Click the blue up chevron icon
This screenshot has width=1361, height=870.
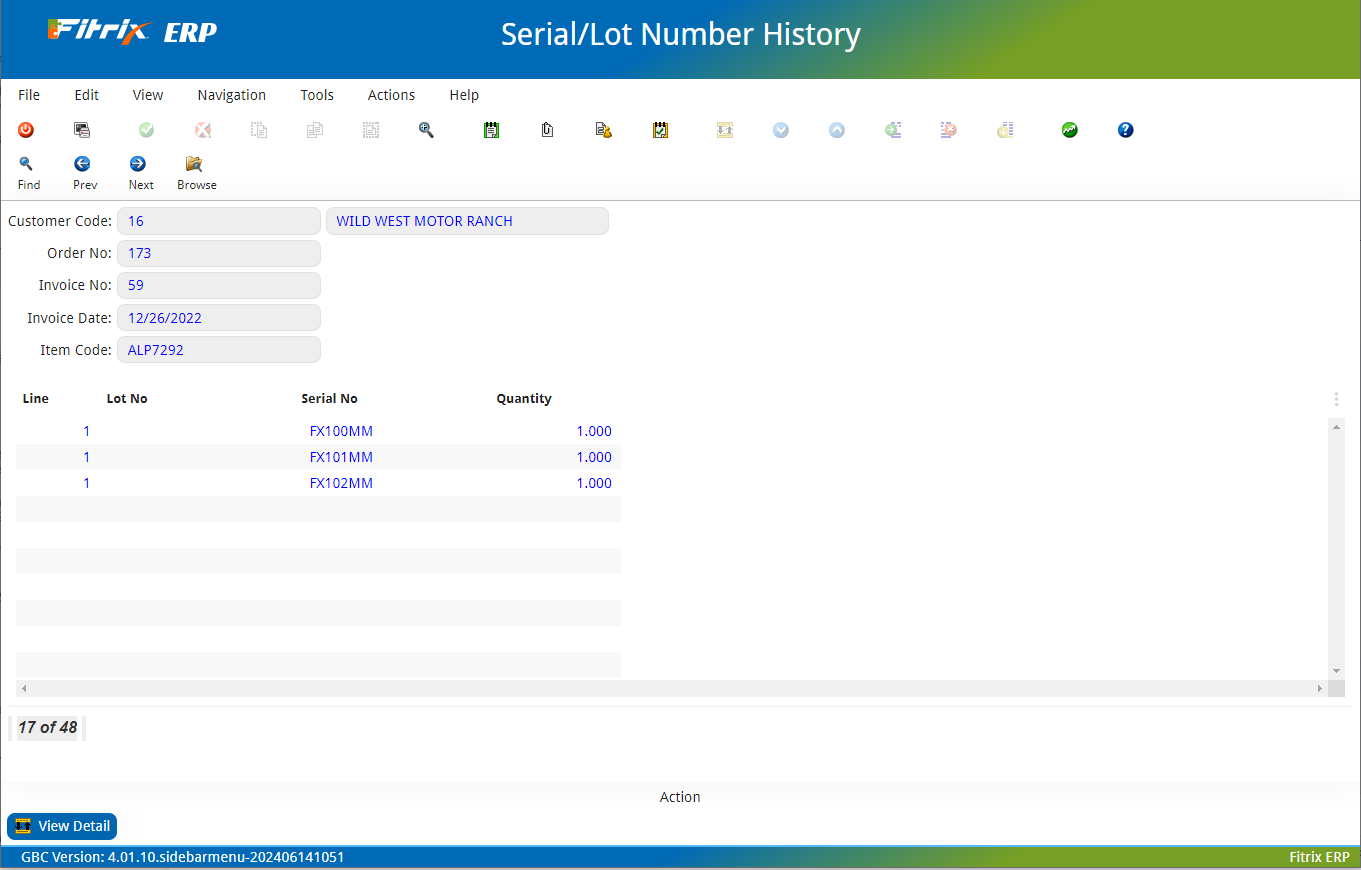pyautogui.click(x=837, y=130)
